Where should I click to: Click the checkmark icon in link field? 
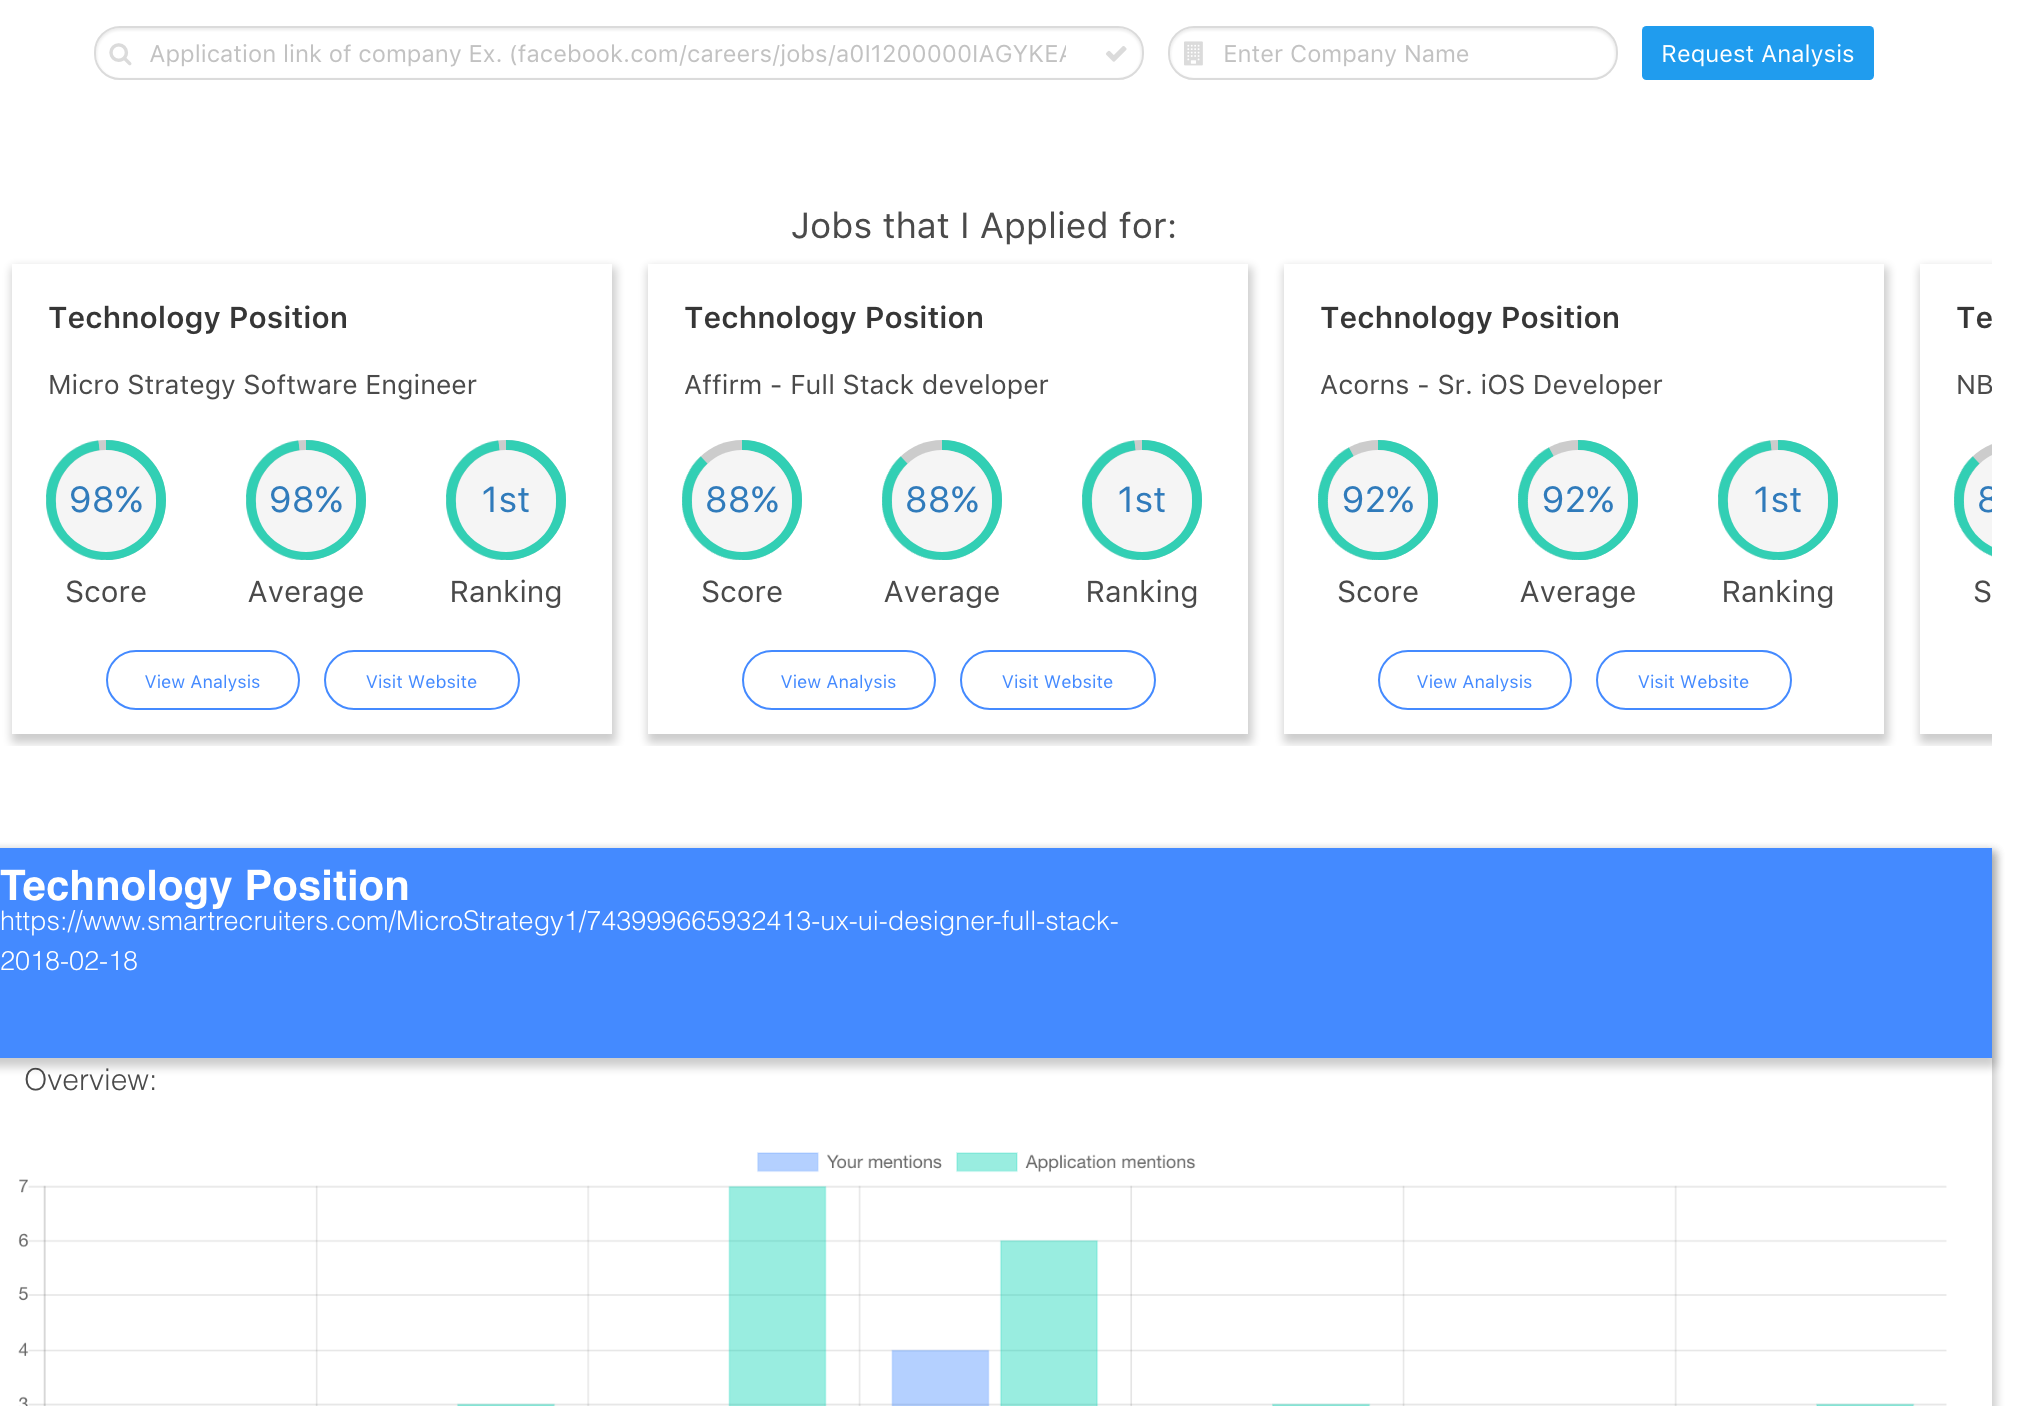click(x=1116, y=54)
